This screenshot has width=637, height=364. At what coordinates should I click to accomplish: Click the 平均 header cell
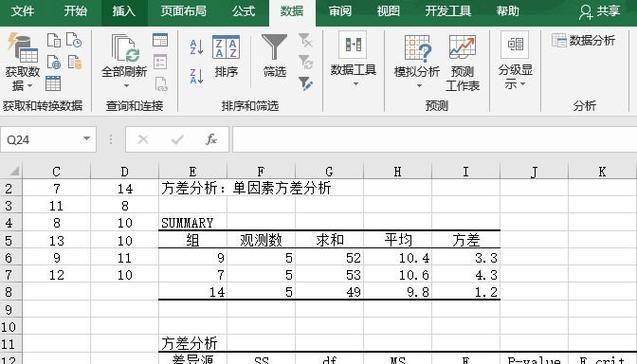click(397, 240)
